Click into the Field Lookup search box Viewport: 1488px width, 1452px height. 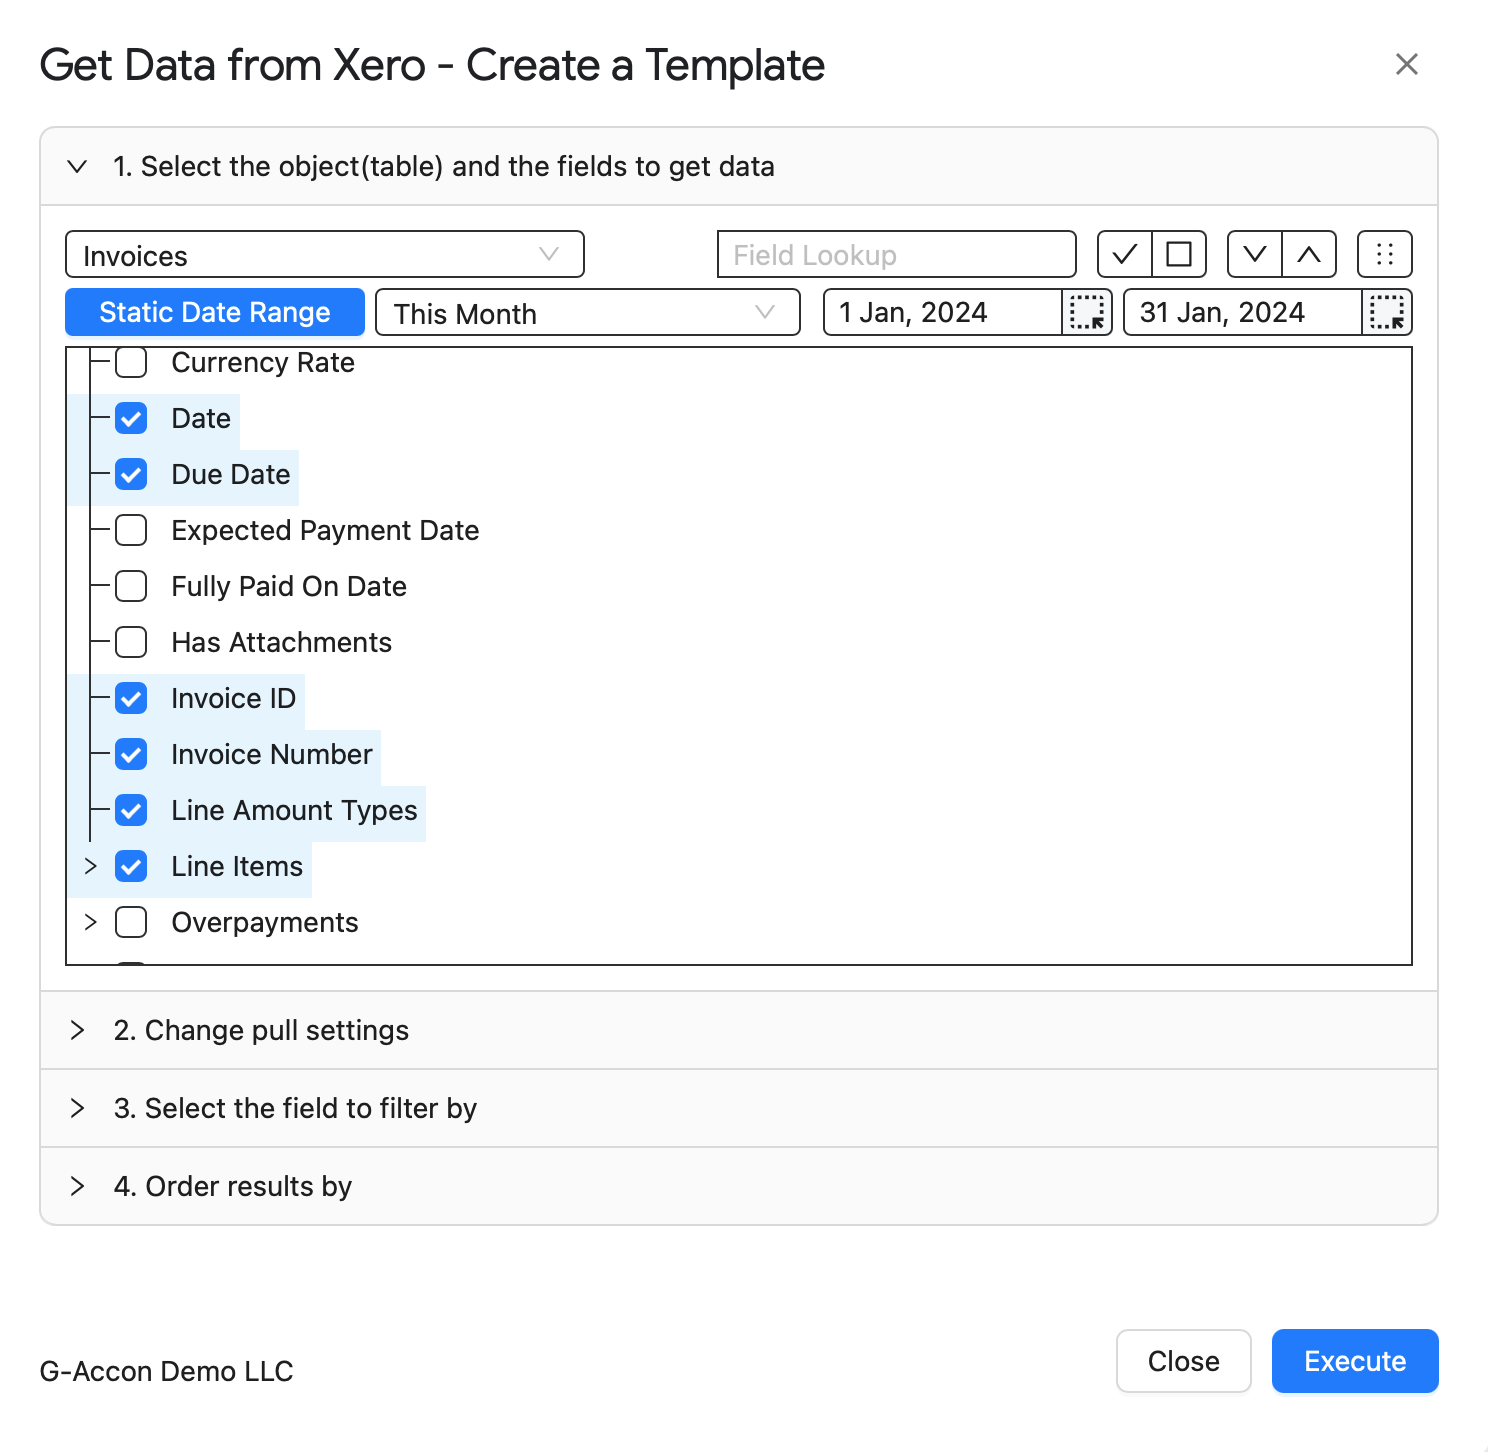coord(897,255)
